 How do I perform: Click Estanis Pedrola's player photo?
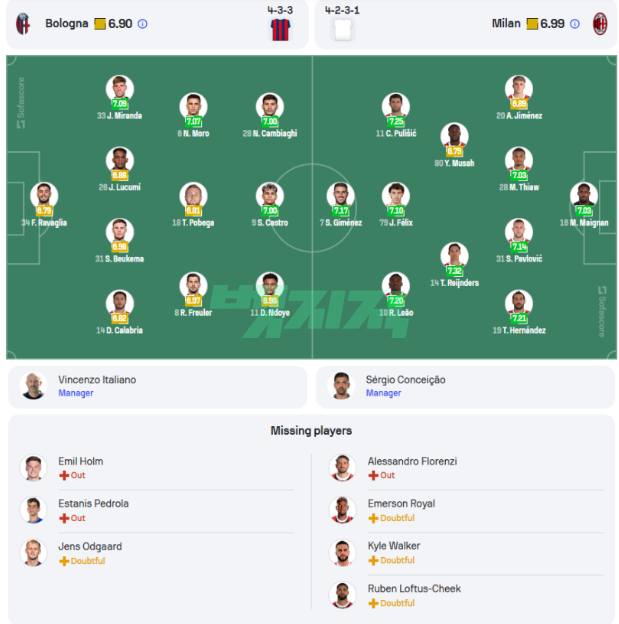pos(33,509)
